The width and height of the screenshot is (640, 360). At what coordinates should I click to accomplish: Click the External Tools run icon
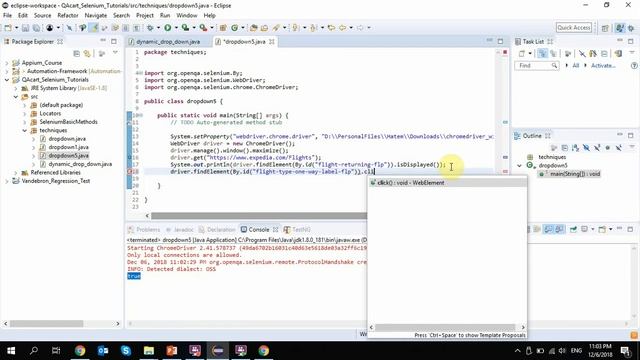point(203,28)
